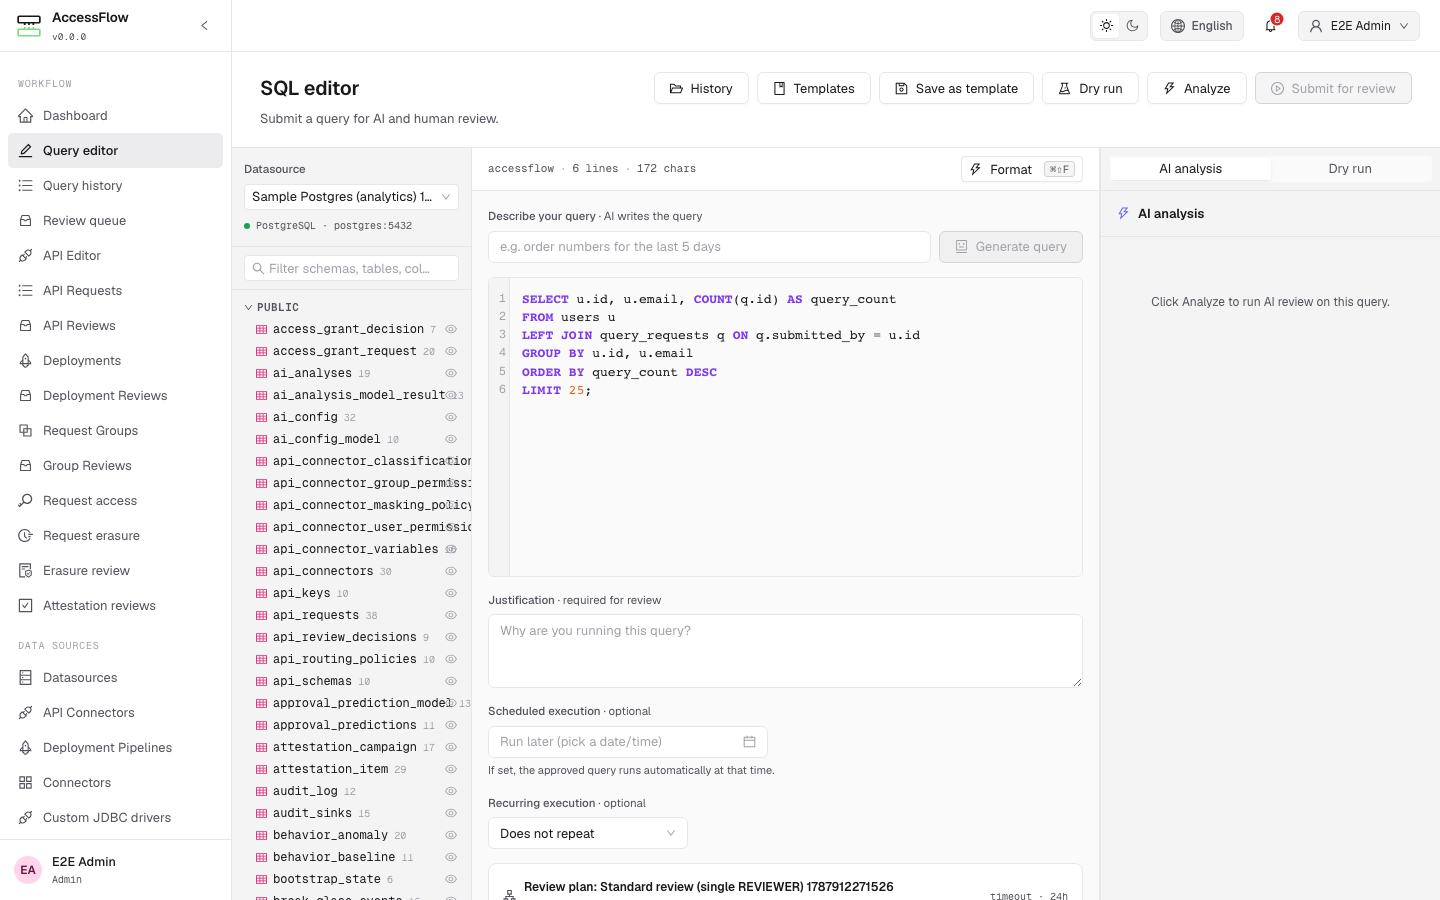Click the Analyze button
The image size is (1440, 900).
click(1197, 88)
